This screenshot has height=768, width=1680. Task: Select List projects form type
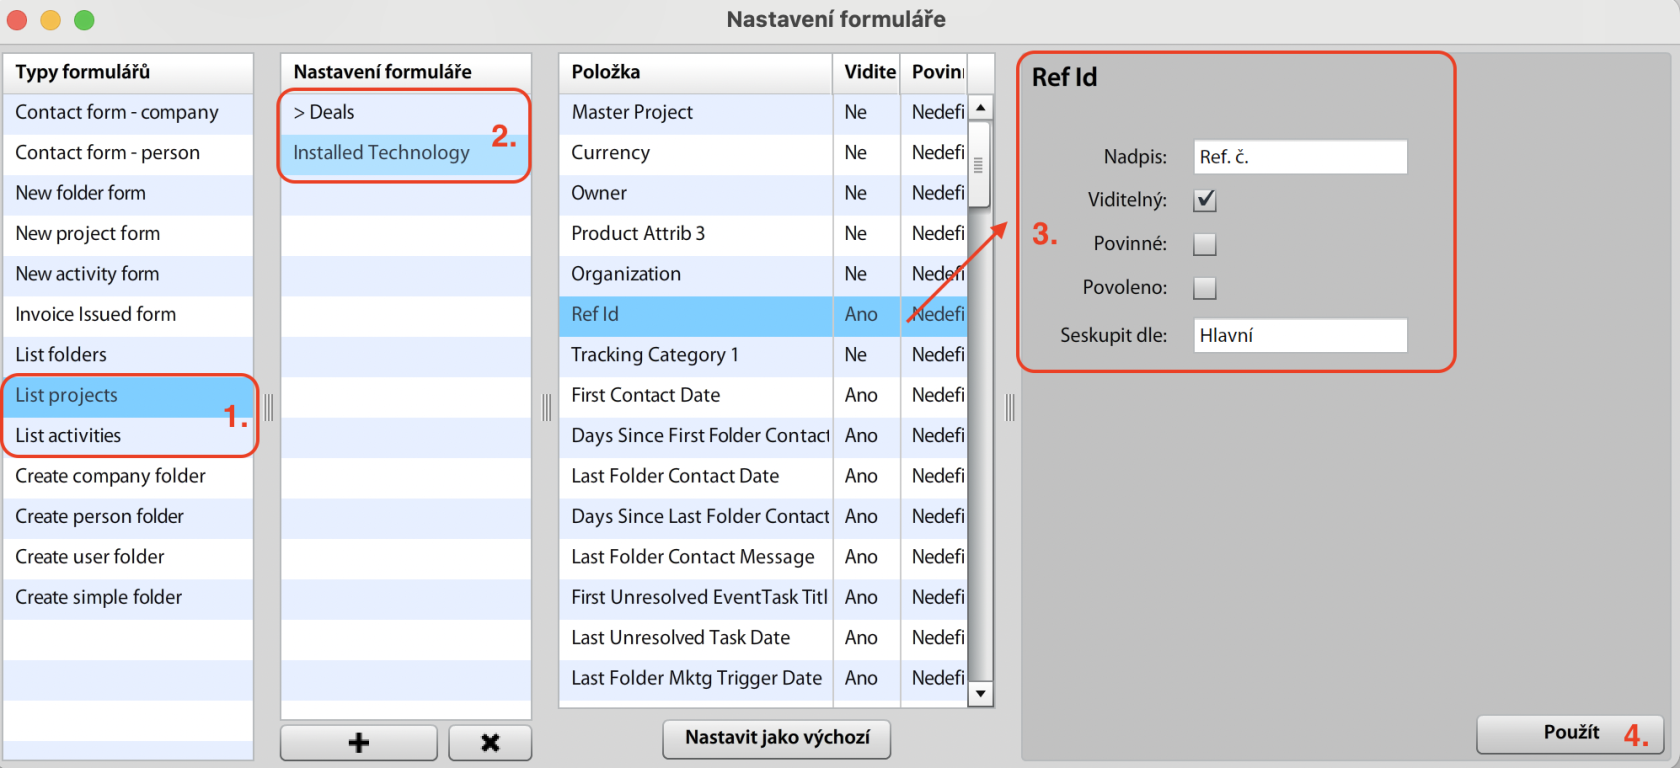pyautogui.click(x=66, y=395)
